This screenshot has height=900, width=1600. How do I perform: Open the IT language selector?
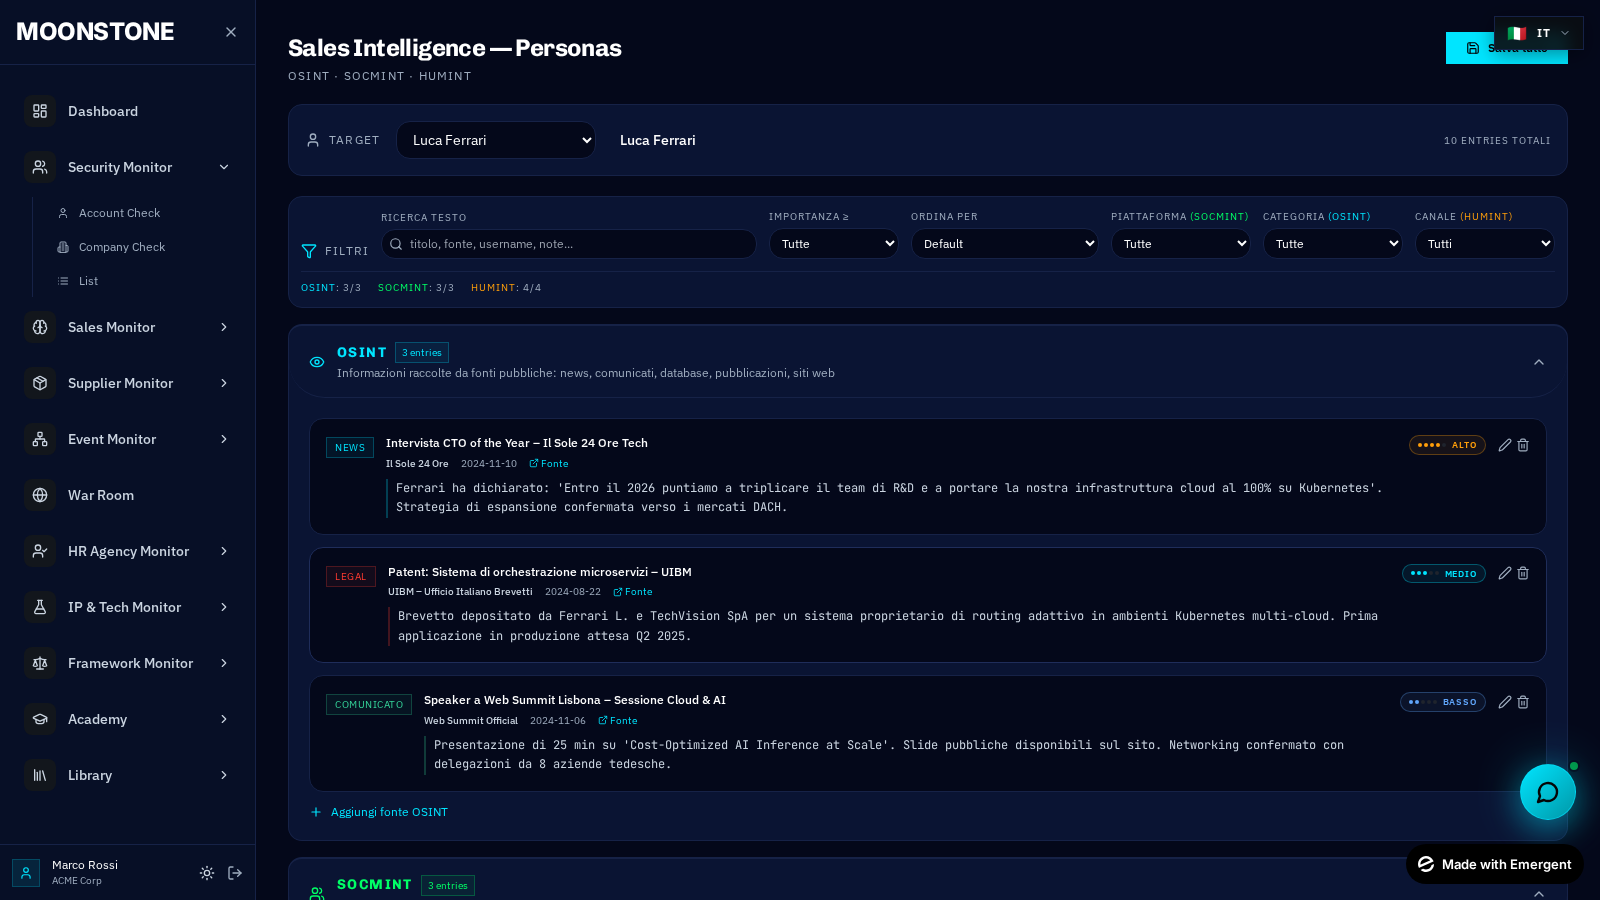(x=1539, y=33)
